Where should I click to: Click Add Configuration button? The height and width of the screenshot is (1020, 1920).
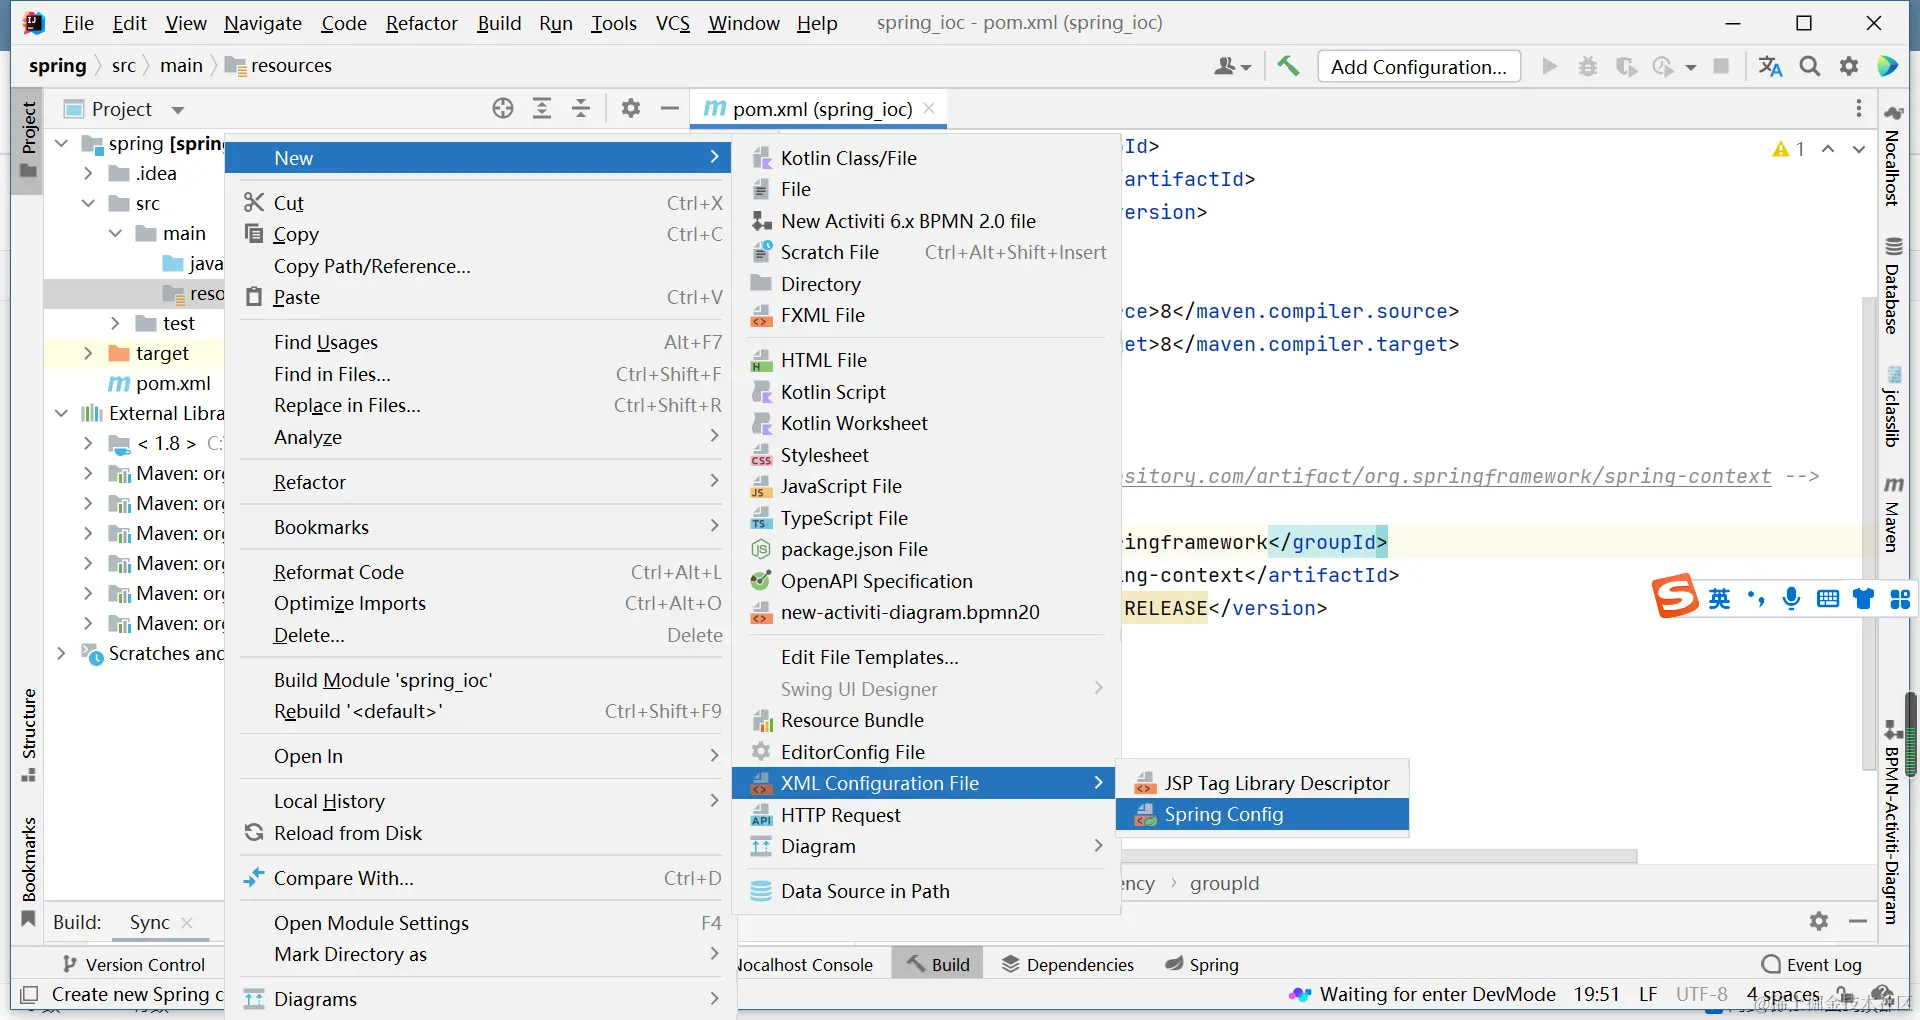click(x=1419, y=66)
